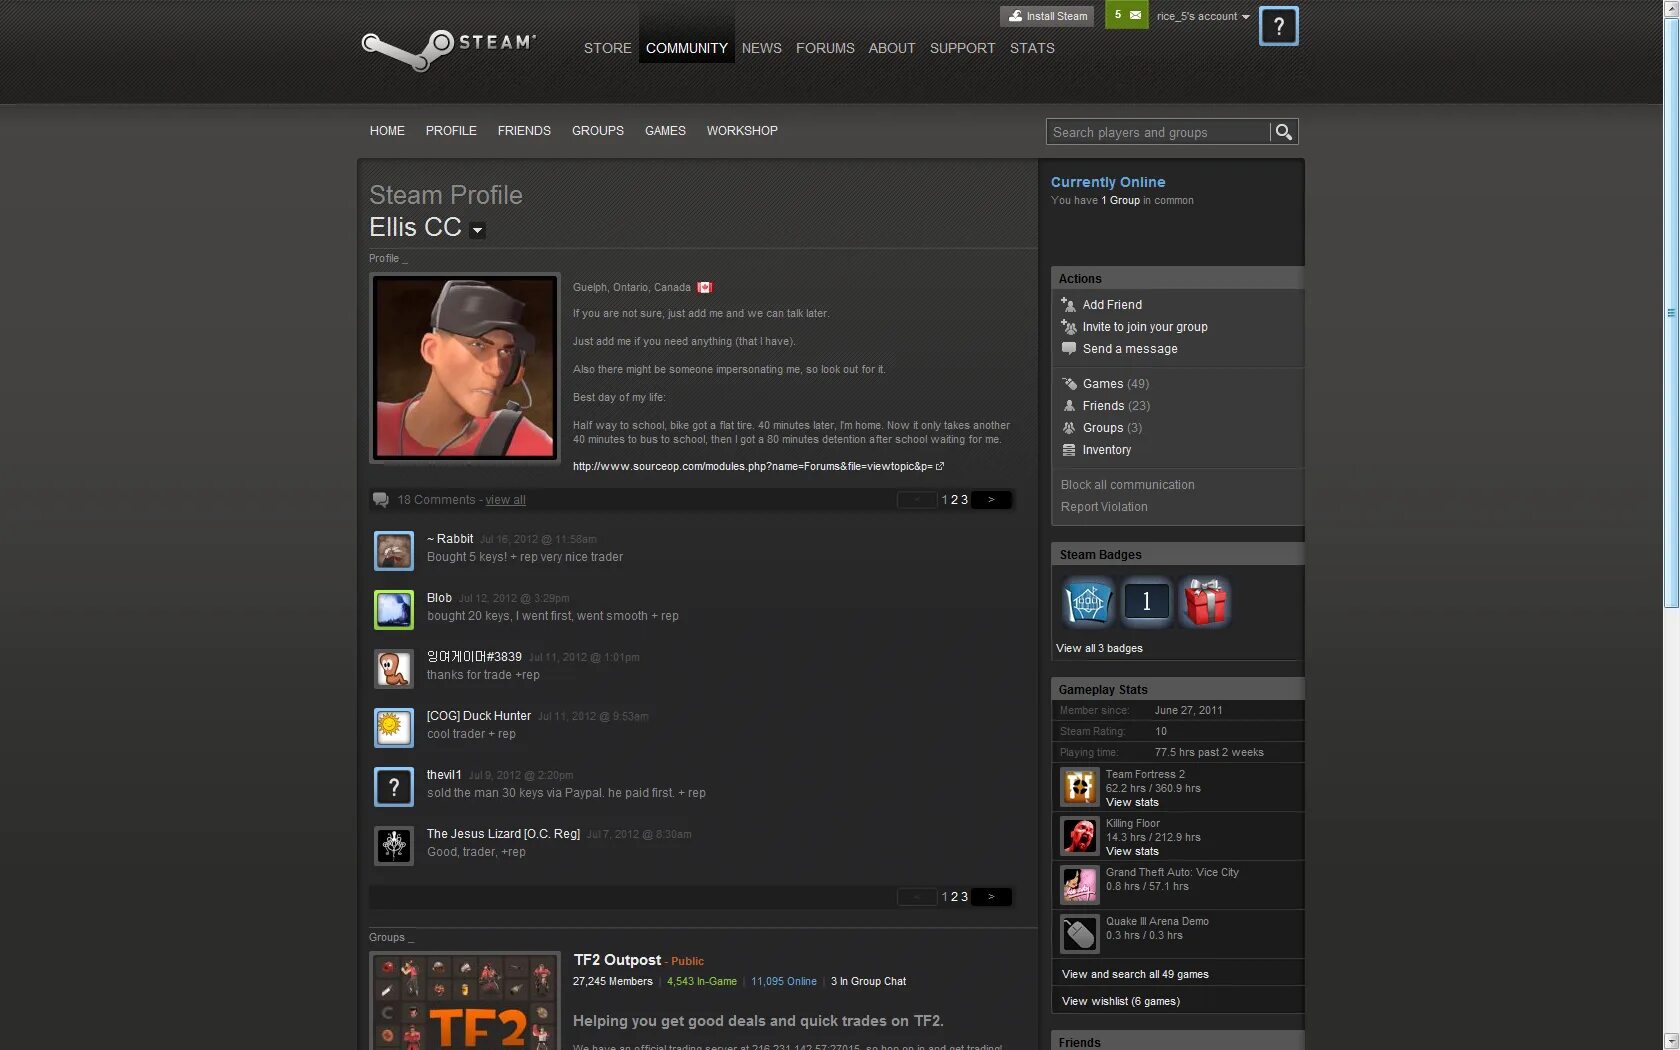Switch to the FRIENDS tab
Viewport: 1680px width, 1050px height.
coord(524,131)
